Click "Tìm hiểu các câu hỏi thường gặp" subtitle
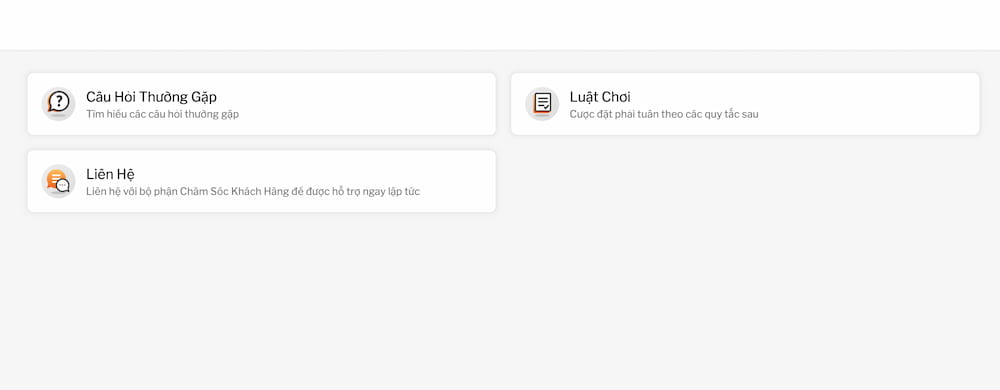The width and height of the screenshot is (1000, 390). point(163,115)
